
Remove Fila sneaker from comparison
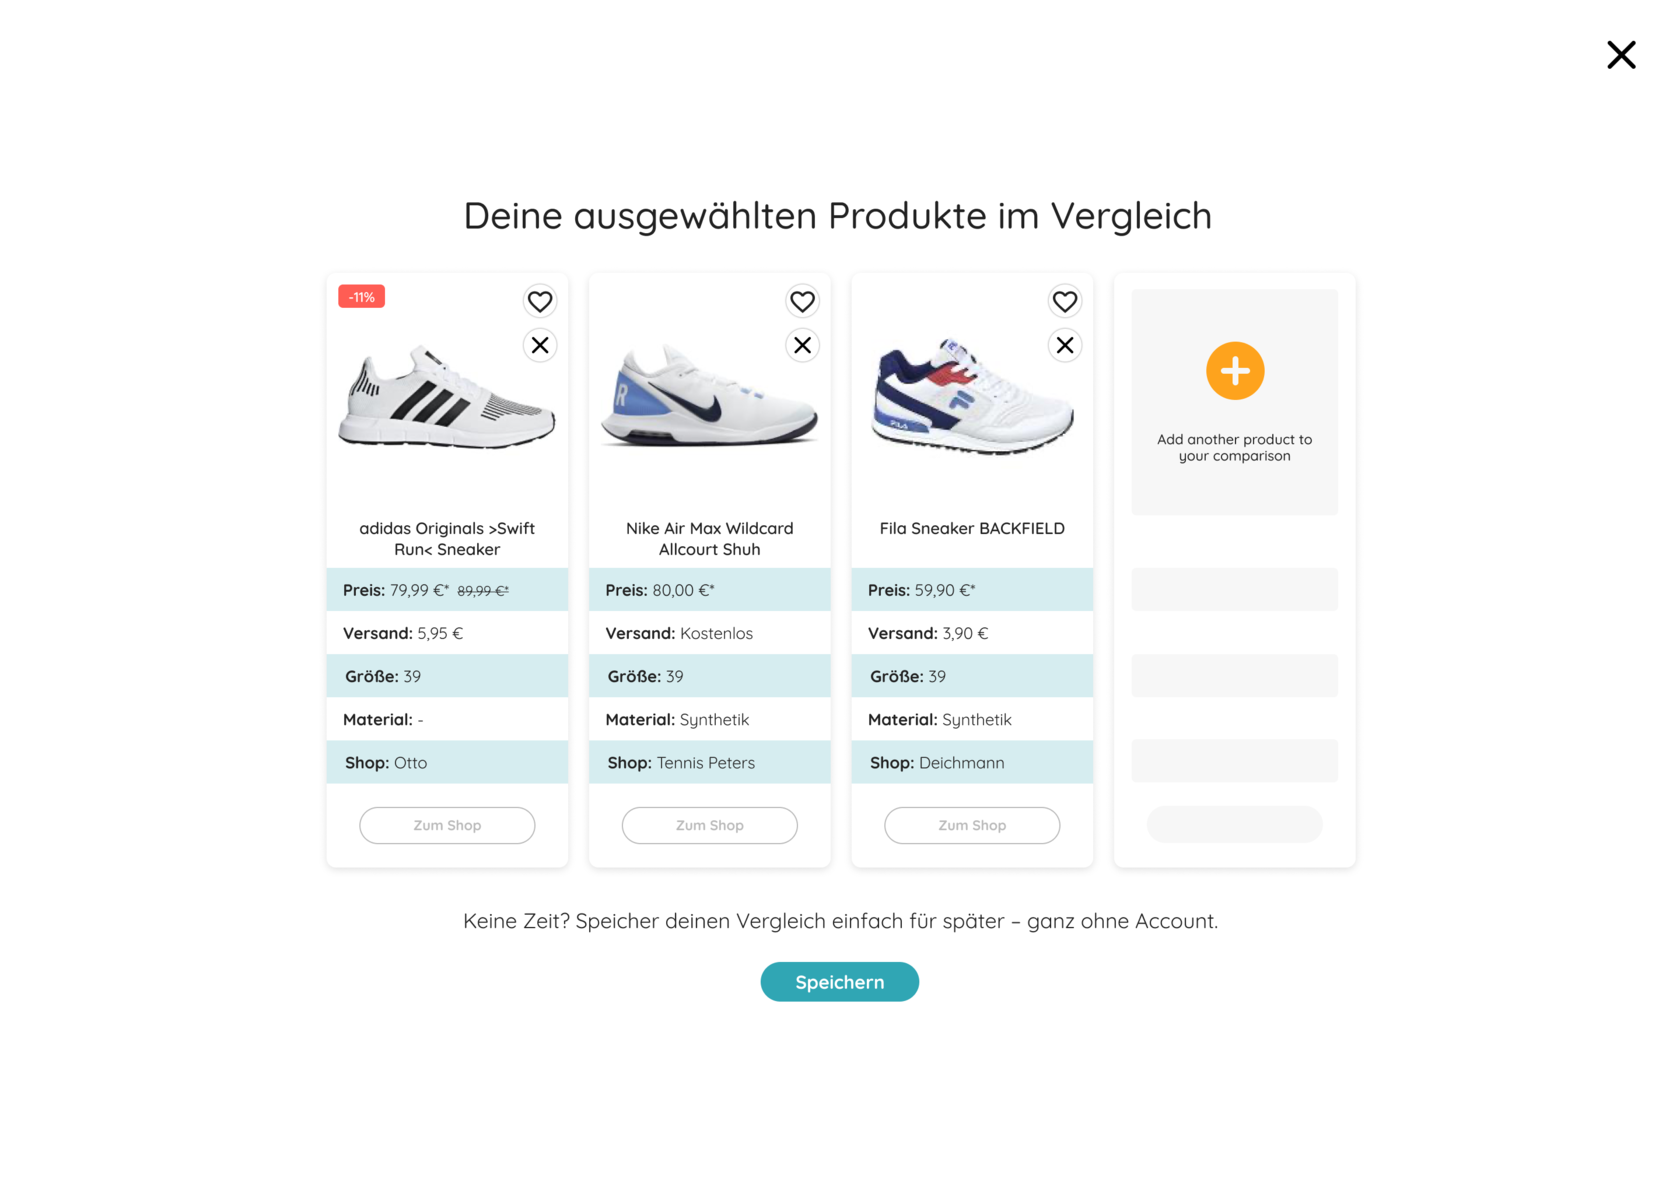coord(1065,345)
